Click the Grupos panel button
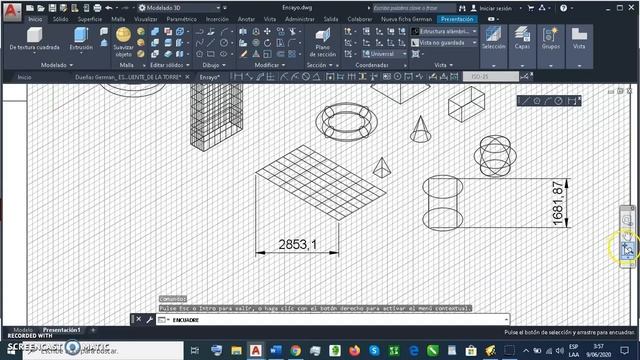 (x=551, y=46)
